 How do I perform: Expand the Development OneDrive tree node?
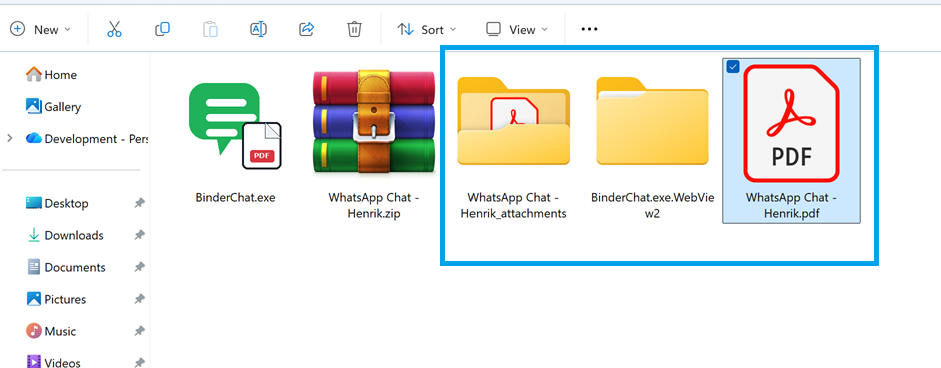(9, 139)
